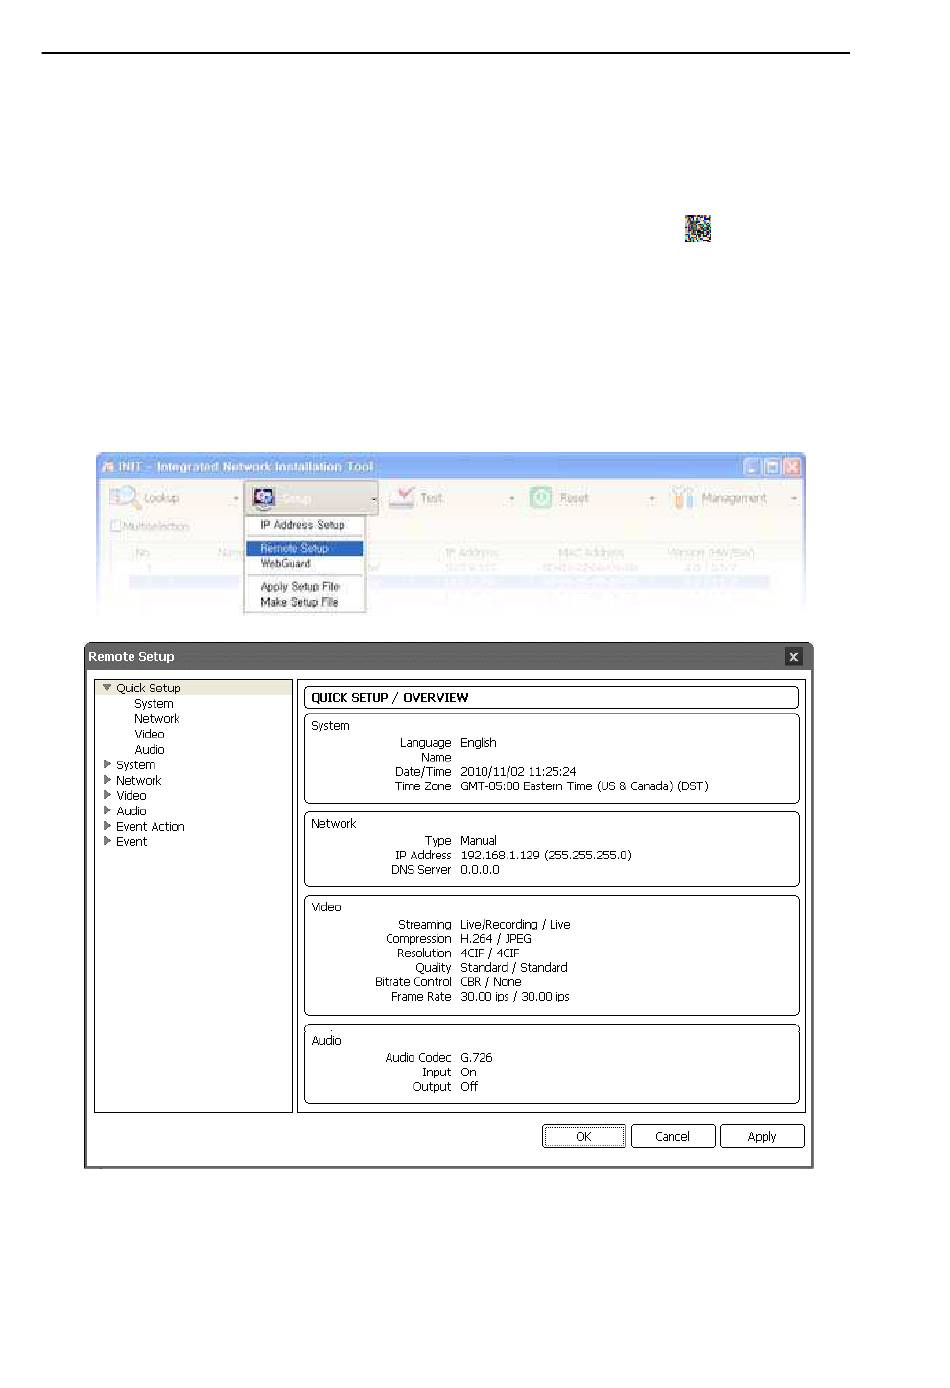Choose Remote Setup from Setup menu
This screenshot has height=1388, width=950.
click(x=304, y=548)
